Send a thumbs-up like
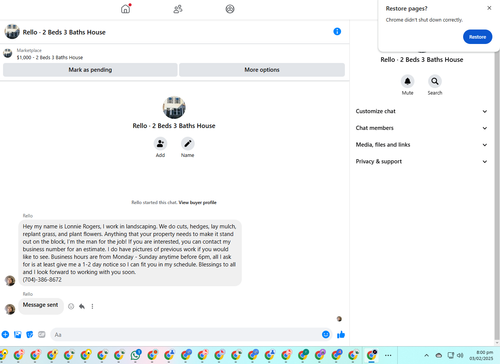This screenshot has width=500, height=364. click(341, 334)
